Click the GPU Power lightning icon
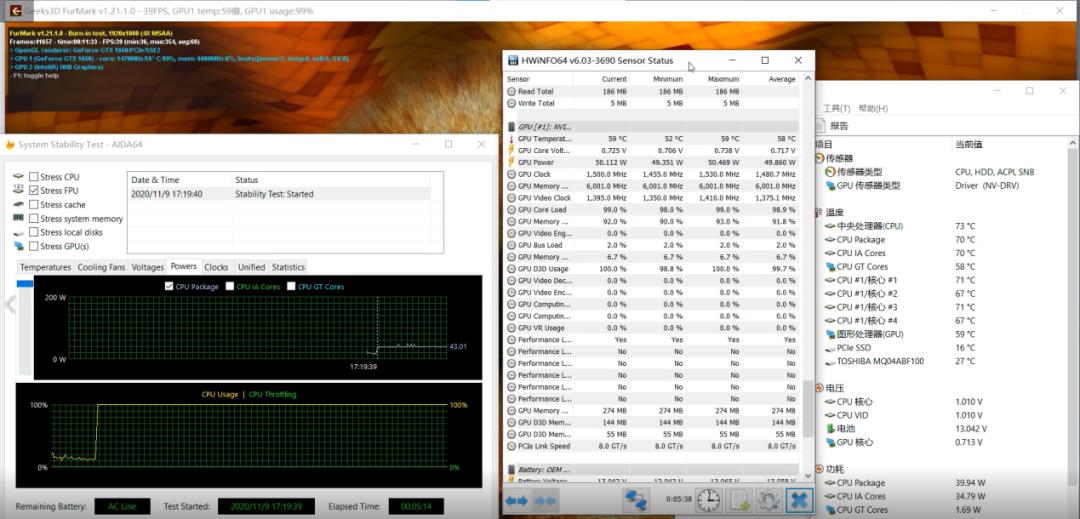Image resolution: width=1080 pixels, height=519 pixels. pos(511,162)
